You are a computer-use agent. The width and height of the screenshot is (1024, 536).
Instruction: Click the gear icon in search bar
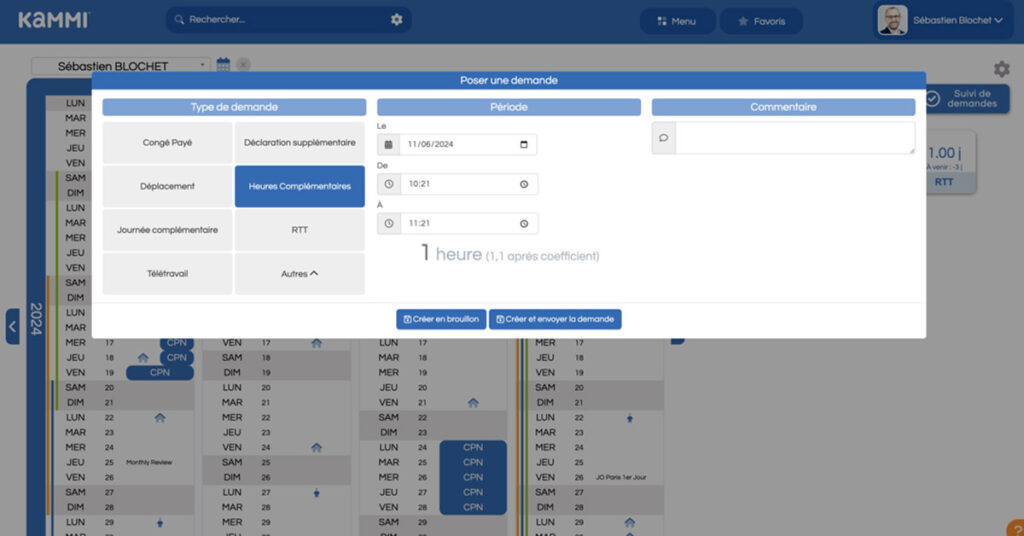(396, 20)
